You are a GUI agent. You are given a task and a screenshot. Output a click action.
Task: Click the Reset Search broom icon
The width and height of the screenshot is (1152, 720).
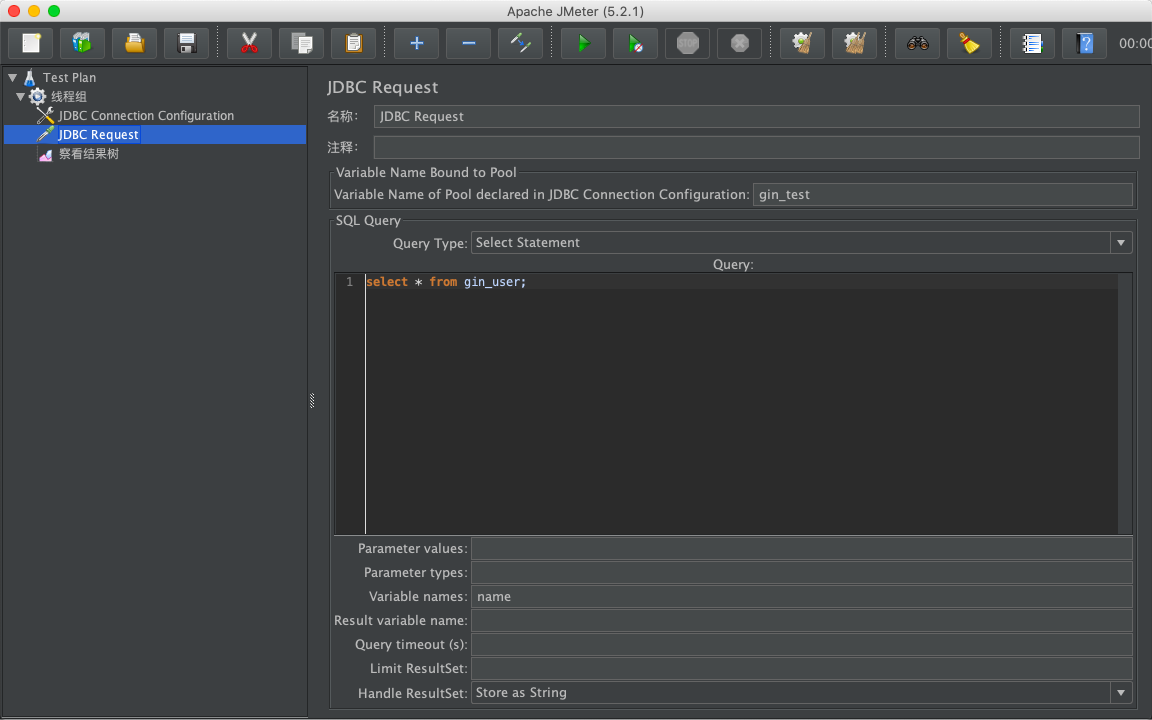click(969, 43)
